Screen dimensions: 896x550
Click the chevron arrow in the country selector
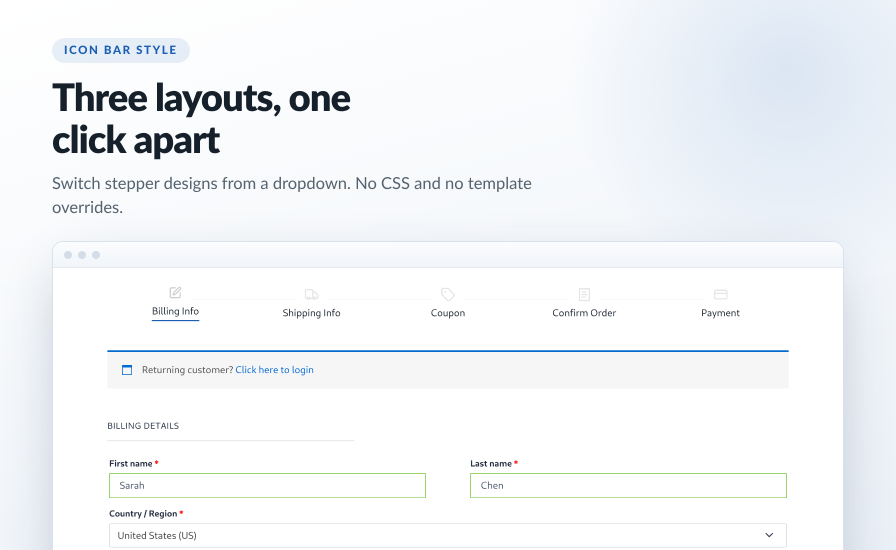click(x=769, y=535)
